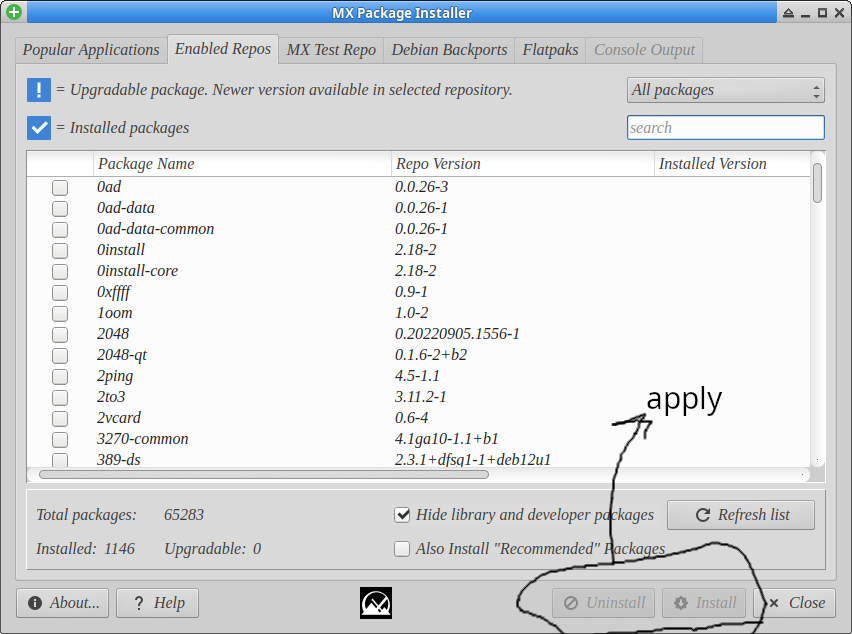Tick the checkbox for 0ad-data
Screen dimensions: 852x634
point(60,209)
